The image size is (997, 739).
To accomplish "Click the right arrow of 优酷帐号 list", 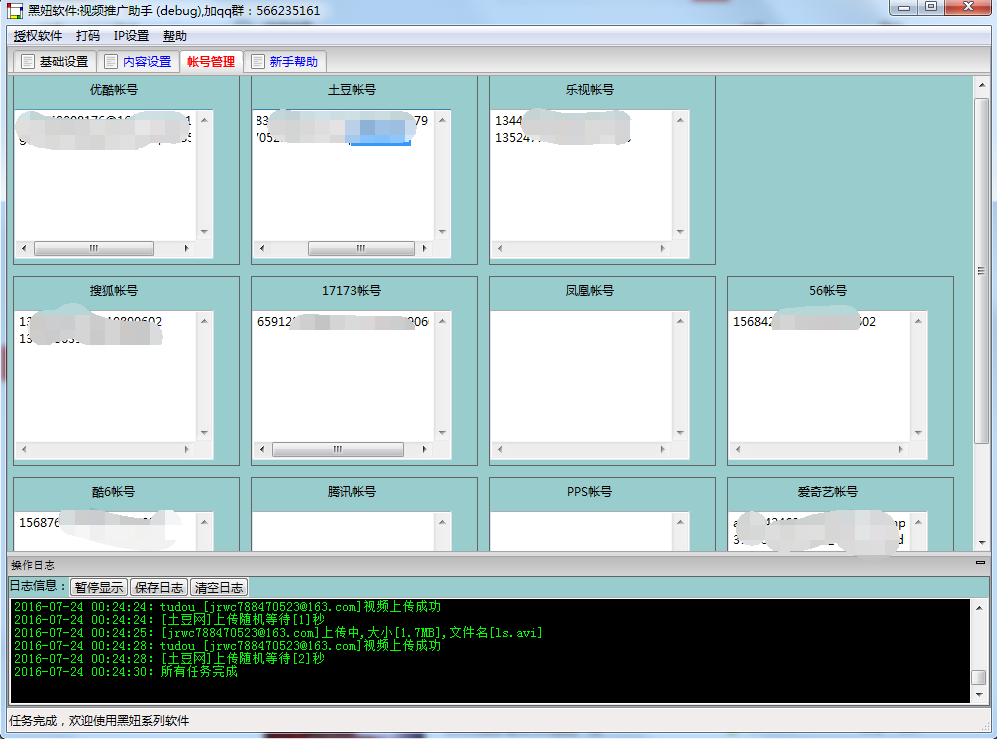I will coord(186,249).
